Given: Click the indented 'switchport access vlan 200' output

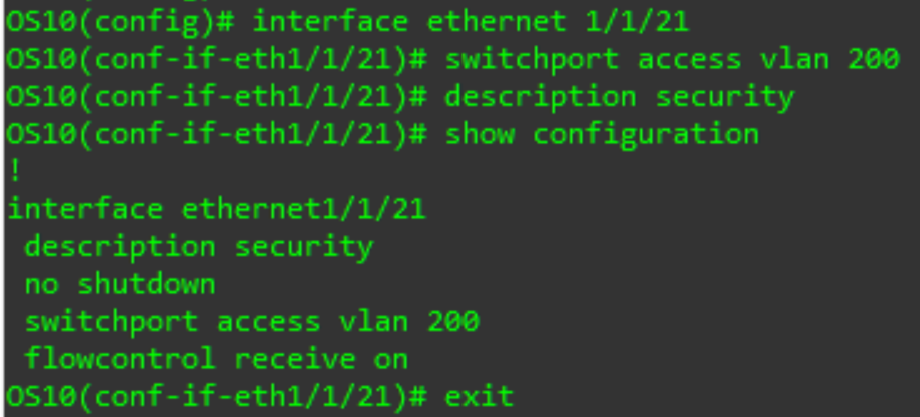Looking at the screenshot, I should click(x=252, y=321).
